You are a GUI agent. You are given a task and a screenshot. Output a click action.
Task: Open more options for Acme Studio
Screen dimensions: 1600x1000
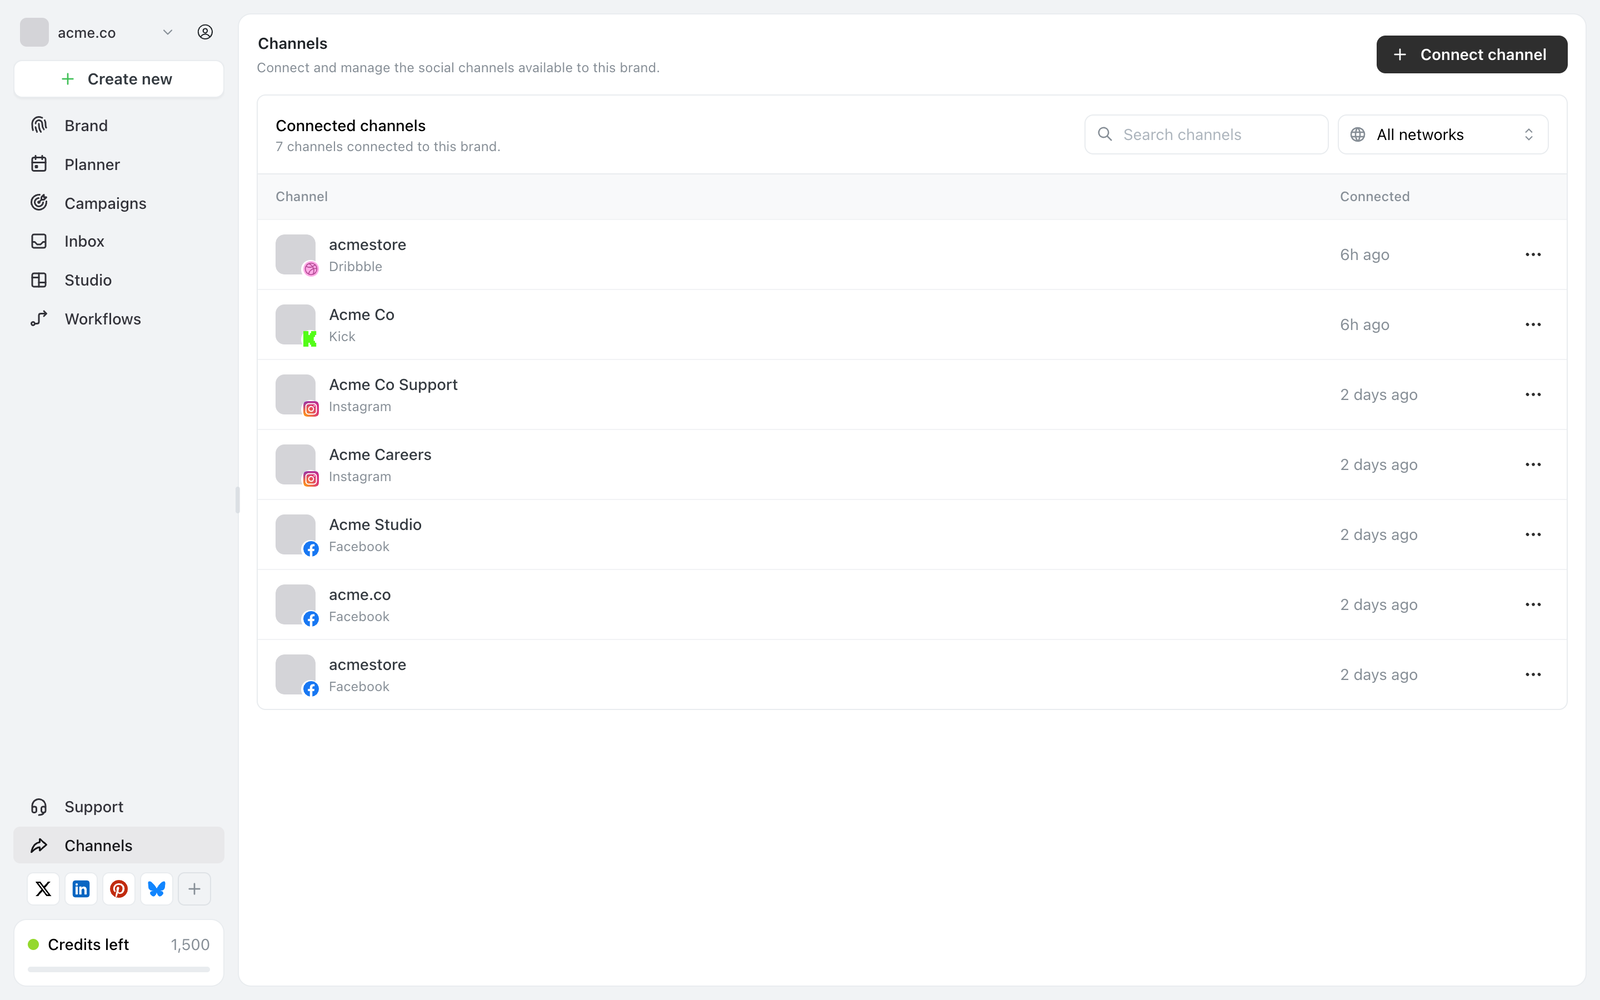(1533, 535)
